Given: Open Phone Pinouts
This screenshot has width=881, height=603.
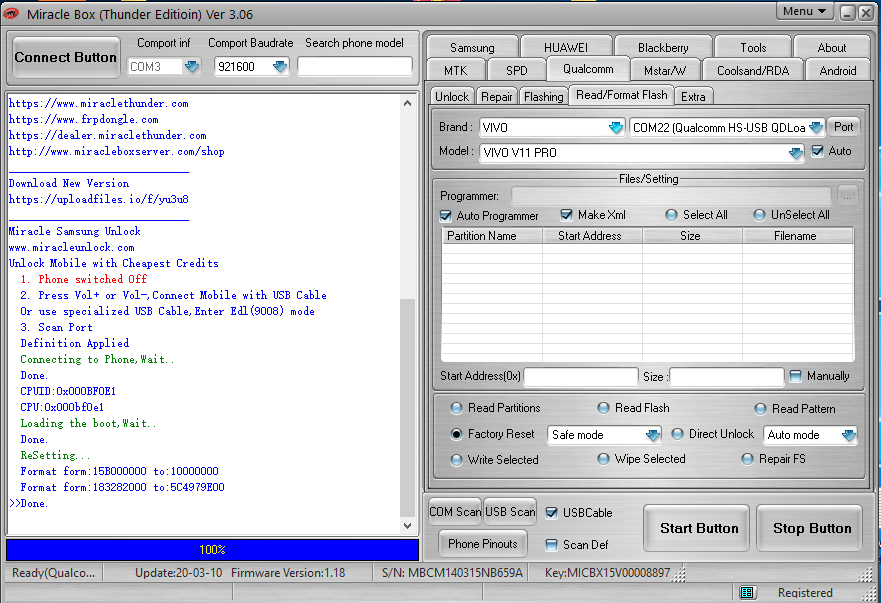Looking at the screenshot, I should point(483,543).
